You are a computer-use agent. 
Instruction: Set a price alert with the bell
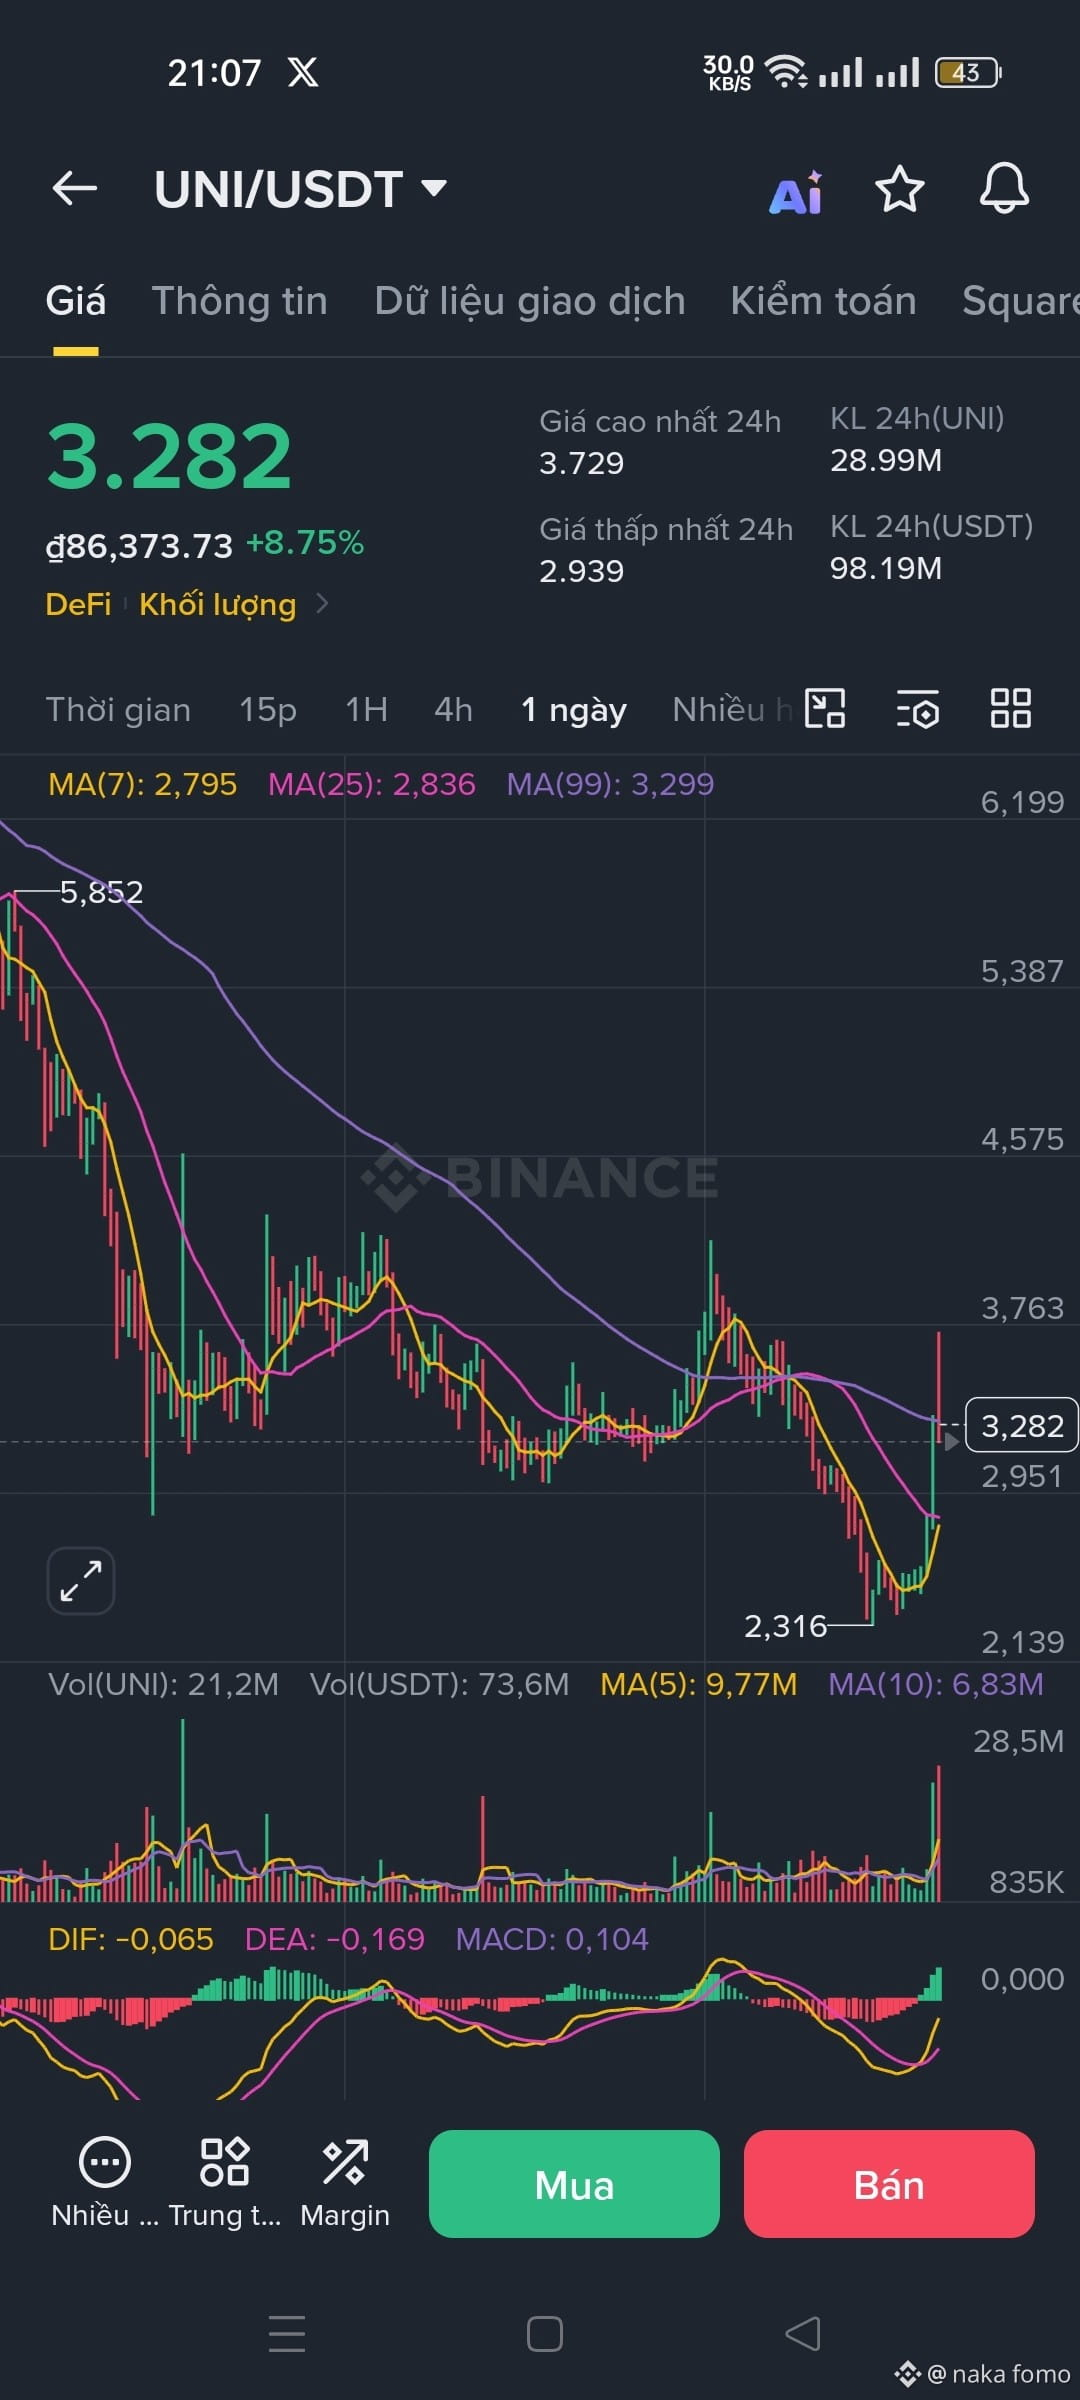click(x=1004, y=188)
